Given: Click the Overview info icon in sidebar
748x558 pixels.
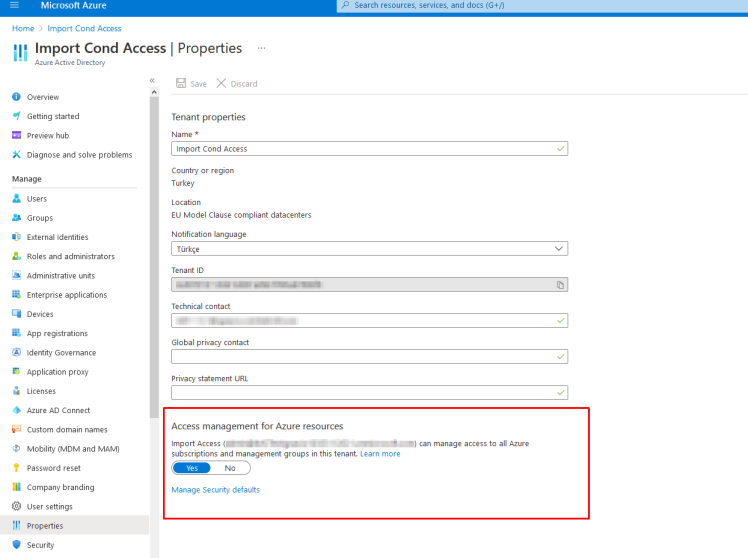Looking at the screenshot, I should pos(16,97).
